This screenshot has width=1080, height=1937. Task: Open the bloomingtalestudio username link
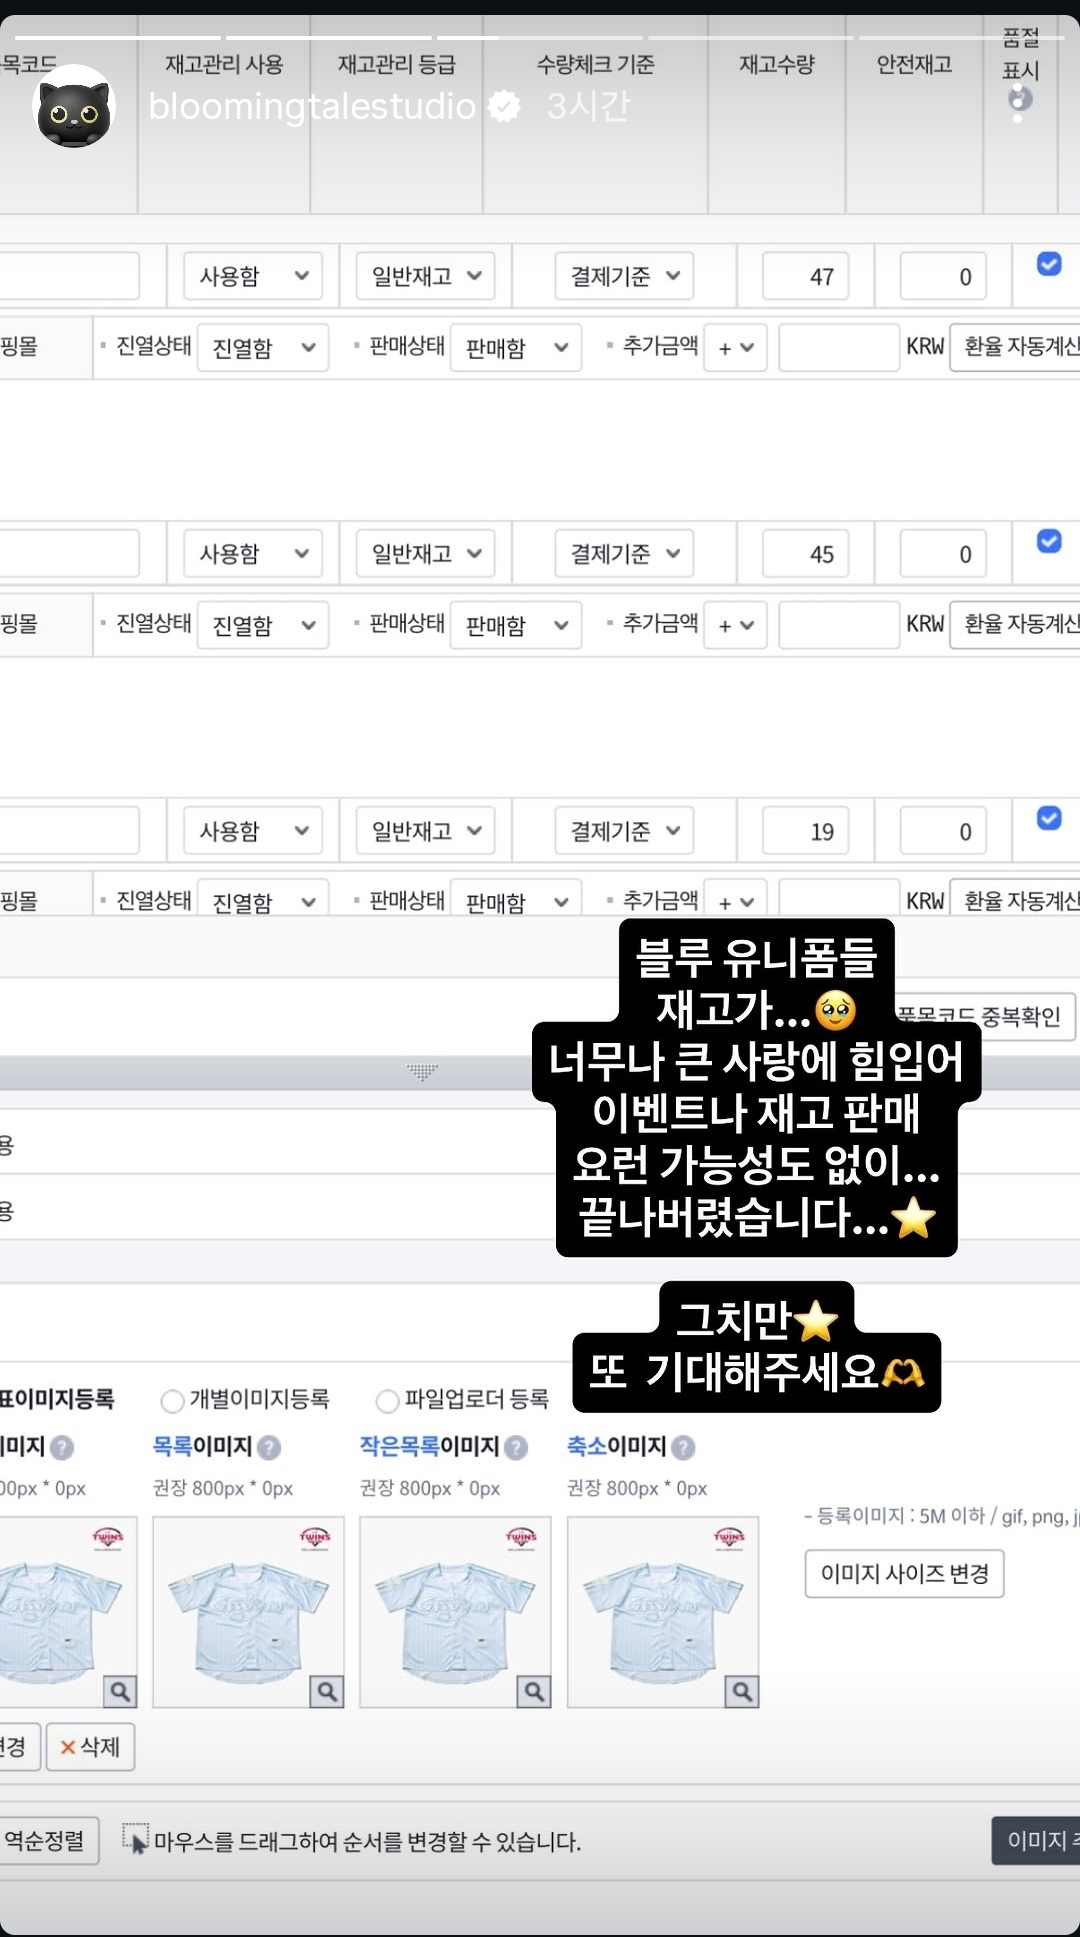pyautogui.click(x=312, y=106)
